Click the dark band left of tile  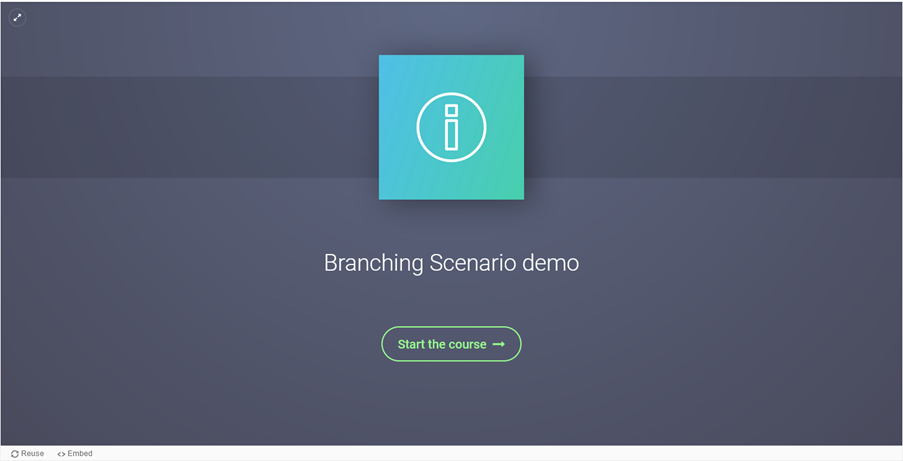click(190, 127)
